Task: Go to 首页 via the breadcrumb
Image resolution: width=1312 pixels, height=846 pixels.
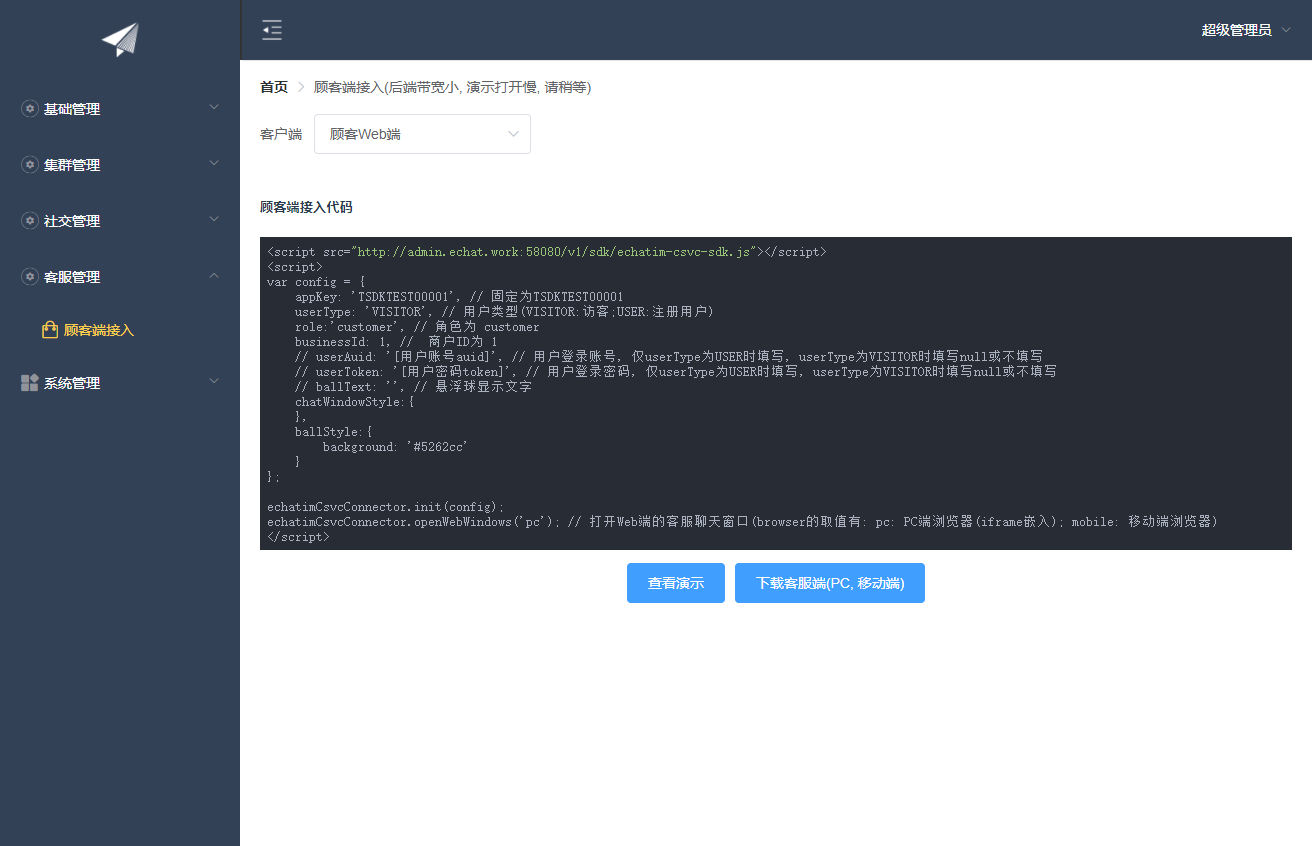Action: (x=274, y=87)
